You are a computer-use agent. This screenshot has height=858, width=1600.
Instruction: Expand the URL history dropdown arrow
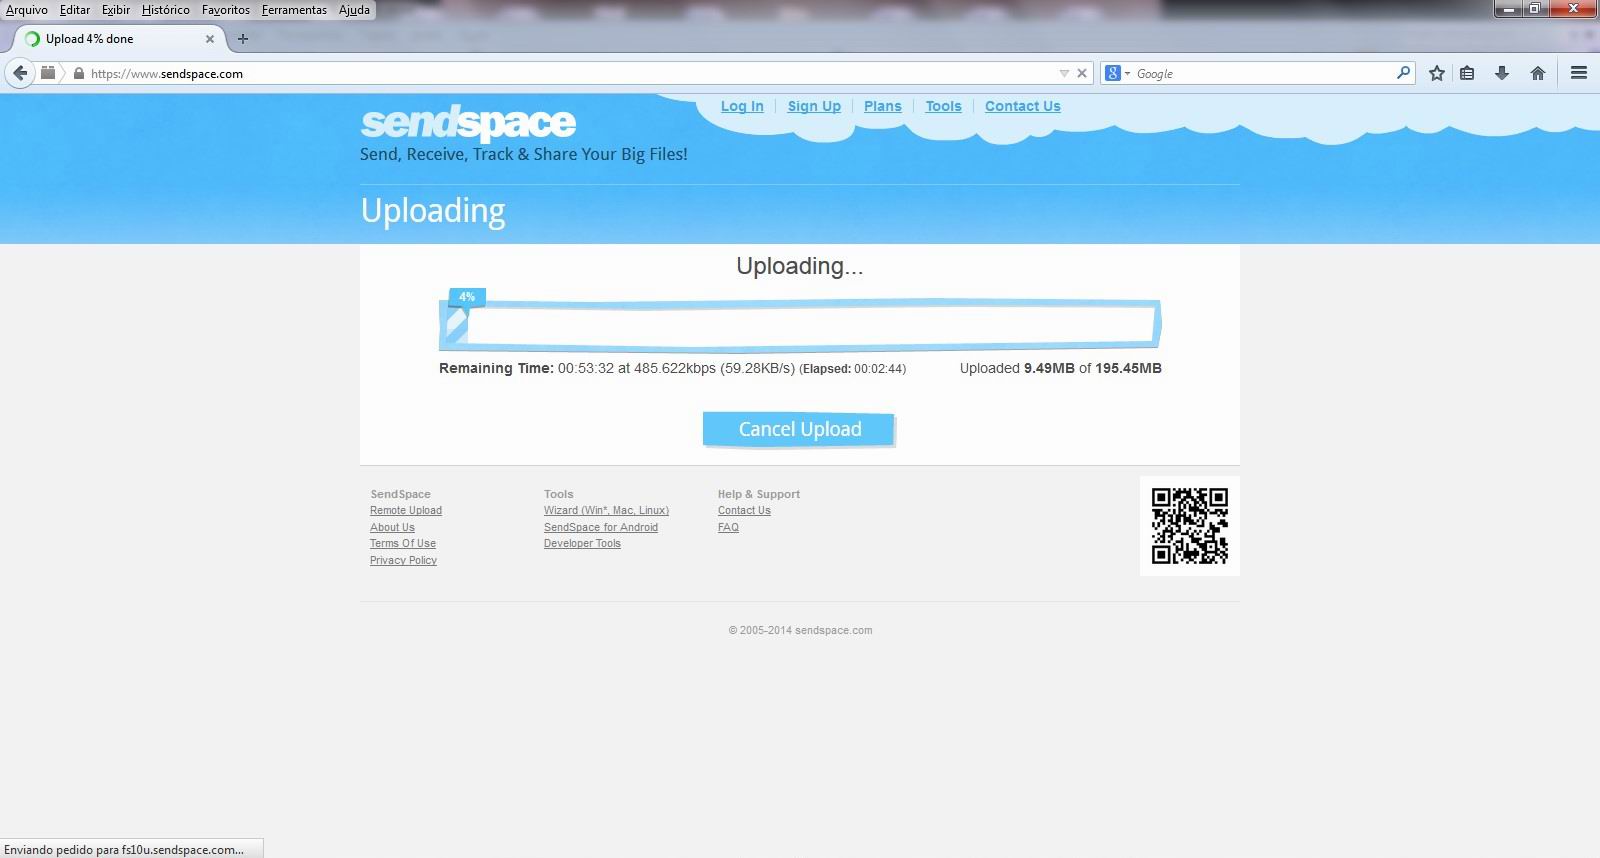coord(1064,73)
